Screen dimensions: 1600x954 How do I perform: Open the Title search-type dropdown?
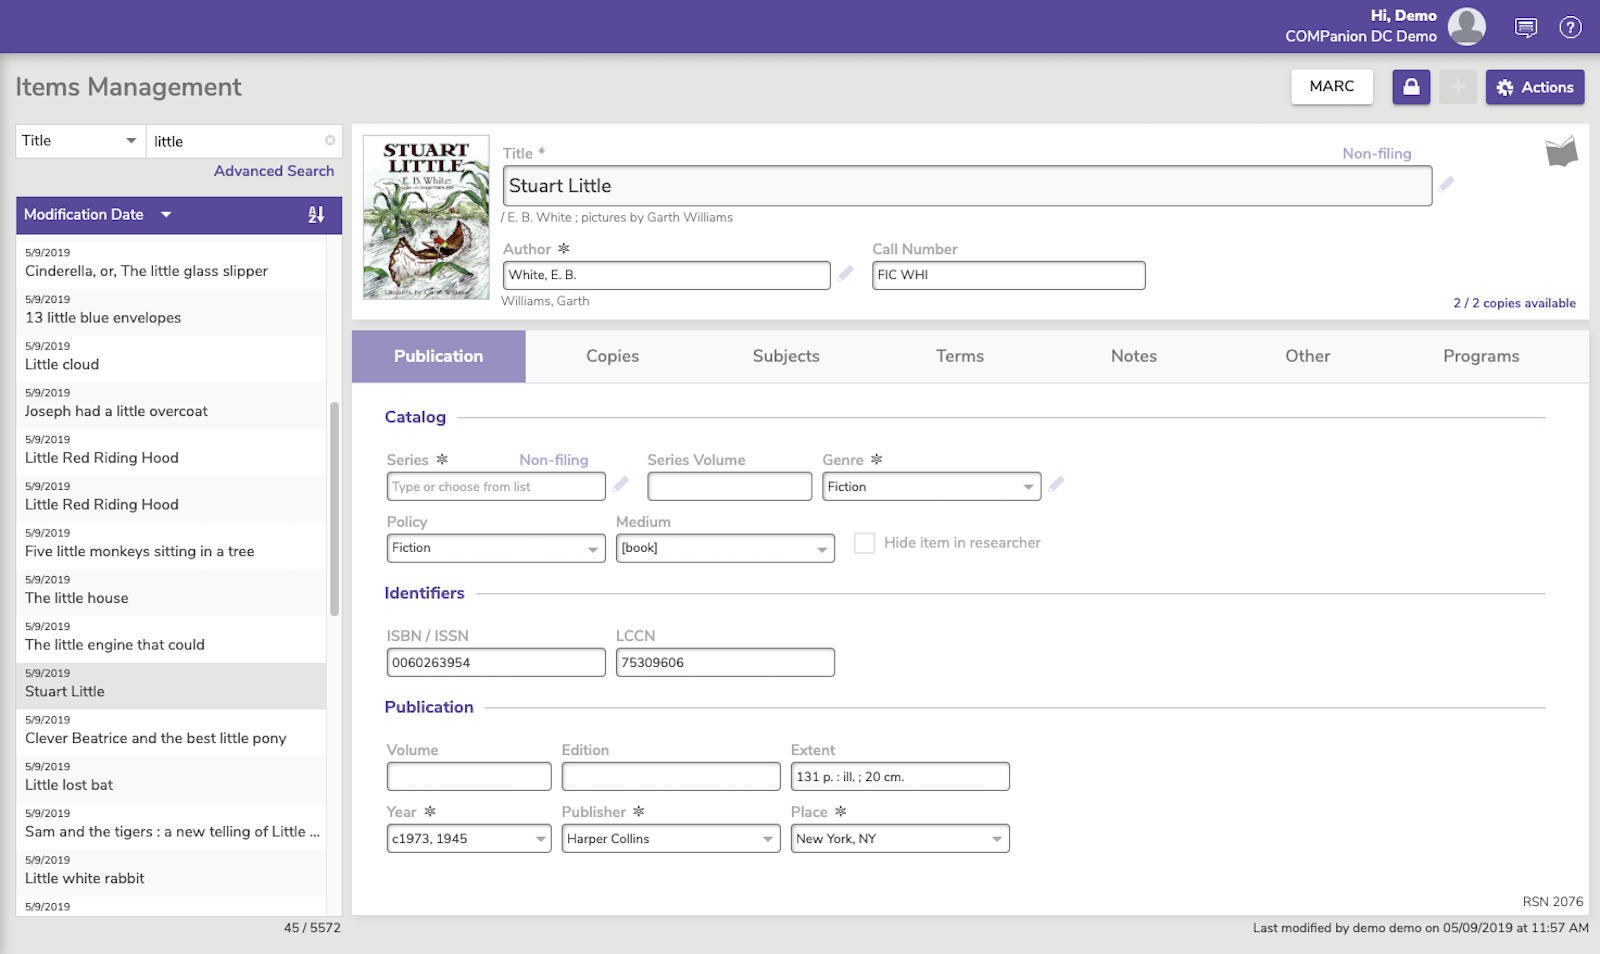[80, 141]
